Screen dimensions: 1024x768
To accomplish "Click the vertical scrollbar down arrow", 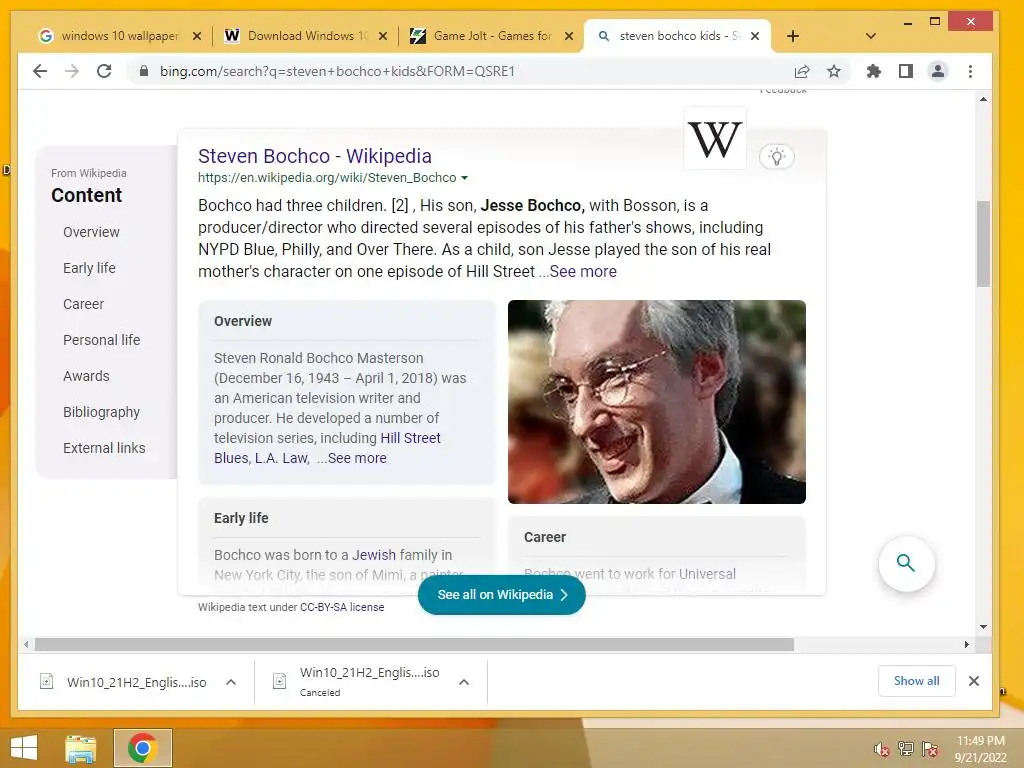I will [984, 627].
